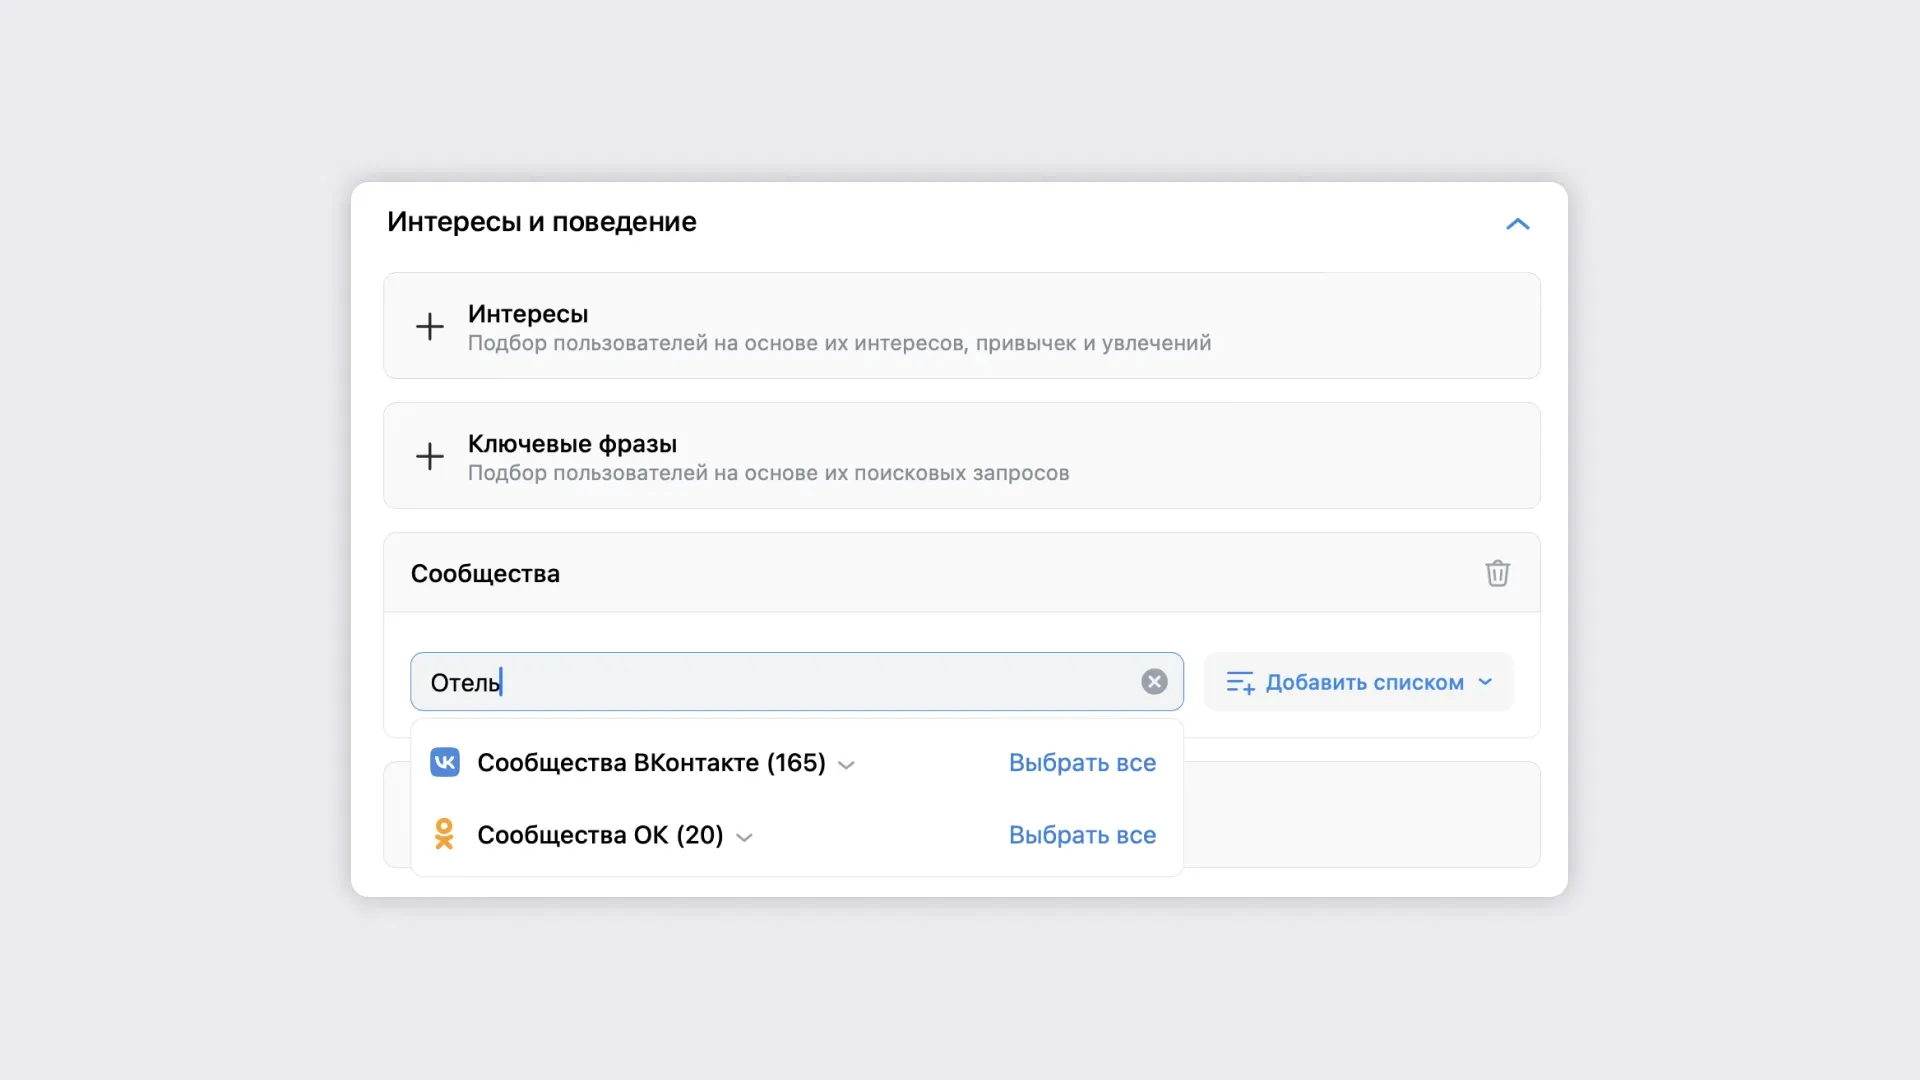Click the Отель community search input
The image size is (1920, 1080).
click(x=780, y=682)
